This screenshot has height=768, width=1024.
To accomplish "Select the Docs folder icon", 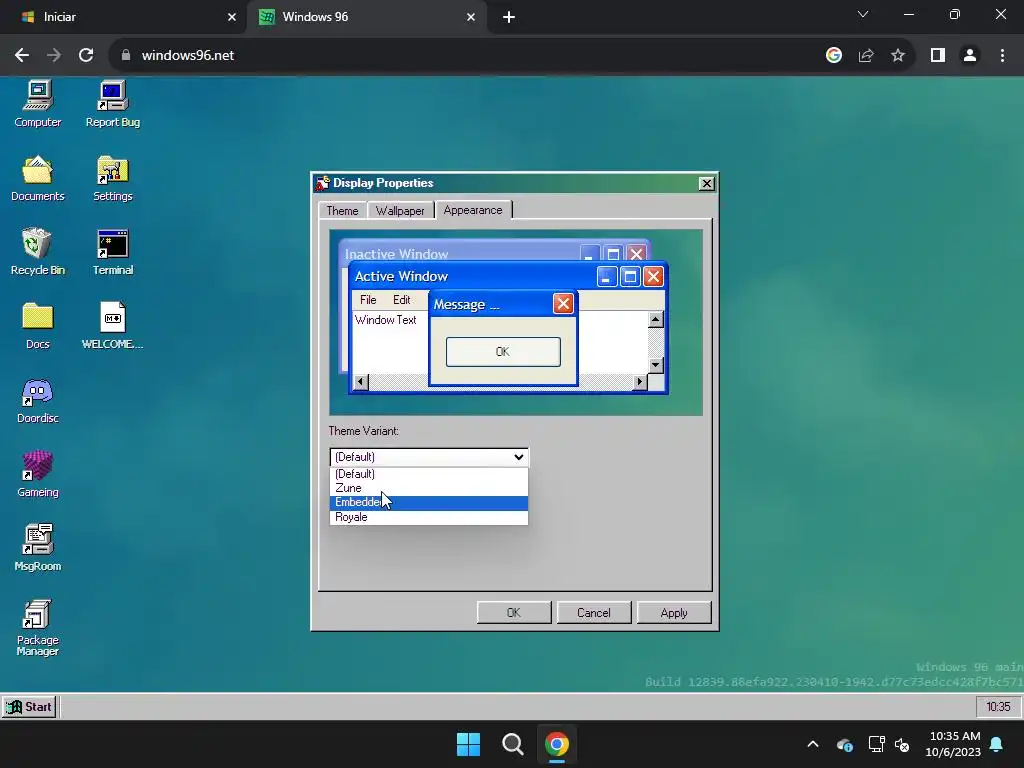I will (x=38, y=325).
